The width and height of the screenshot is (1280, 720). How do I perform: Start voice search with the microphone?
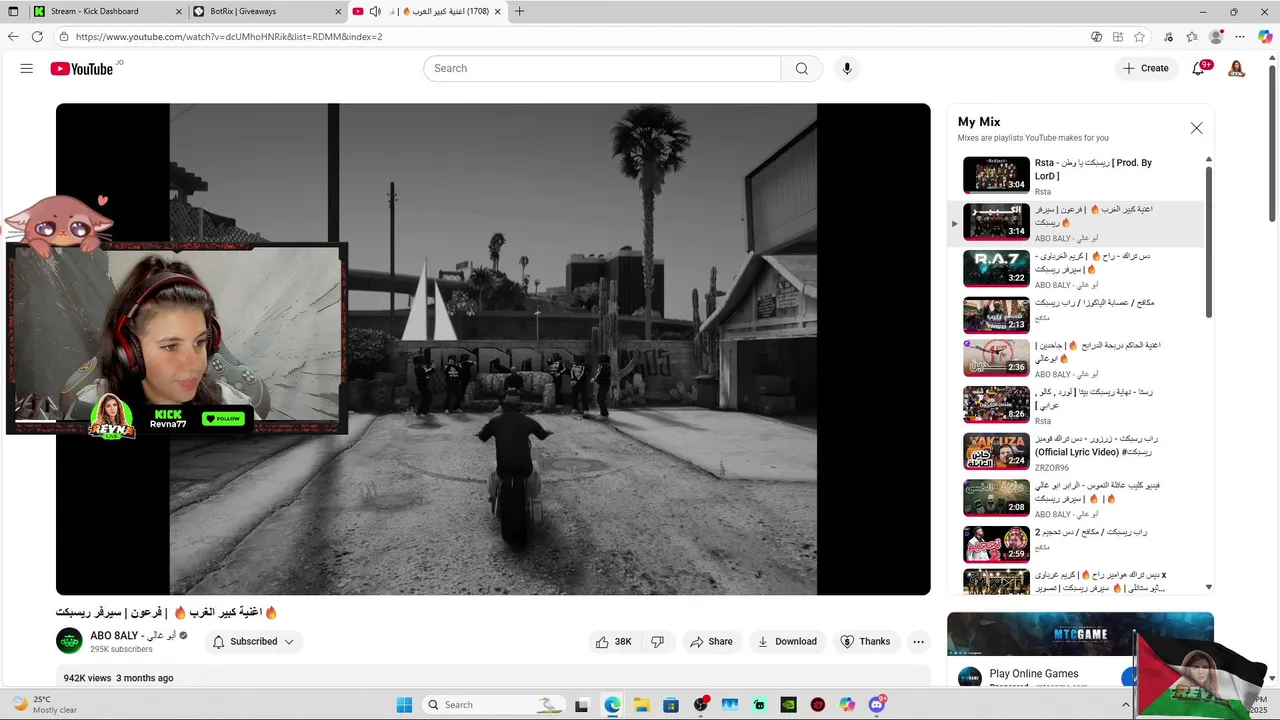pyautogui.click(x=847, y=68)
